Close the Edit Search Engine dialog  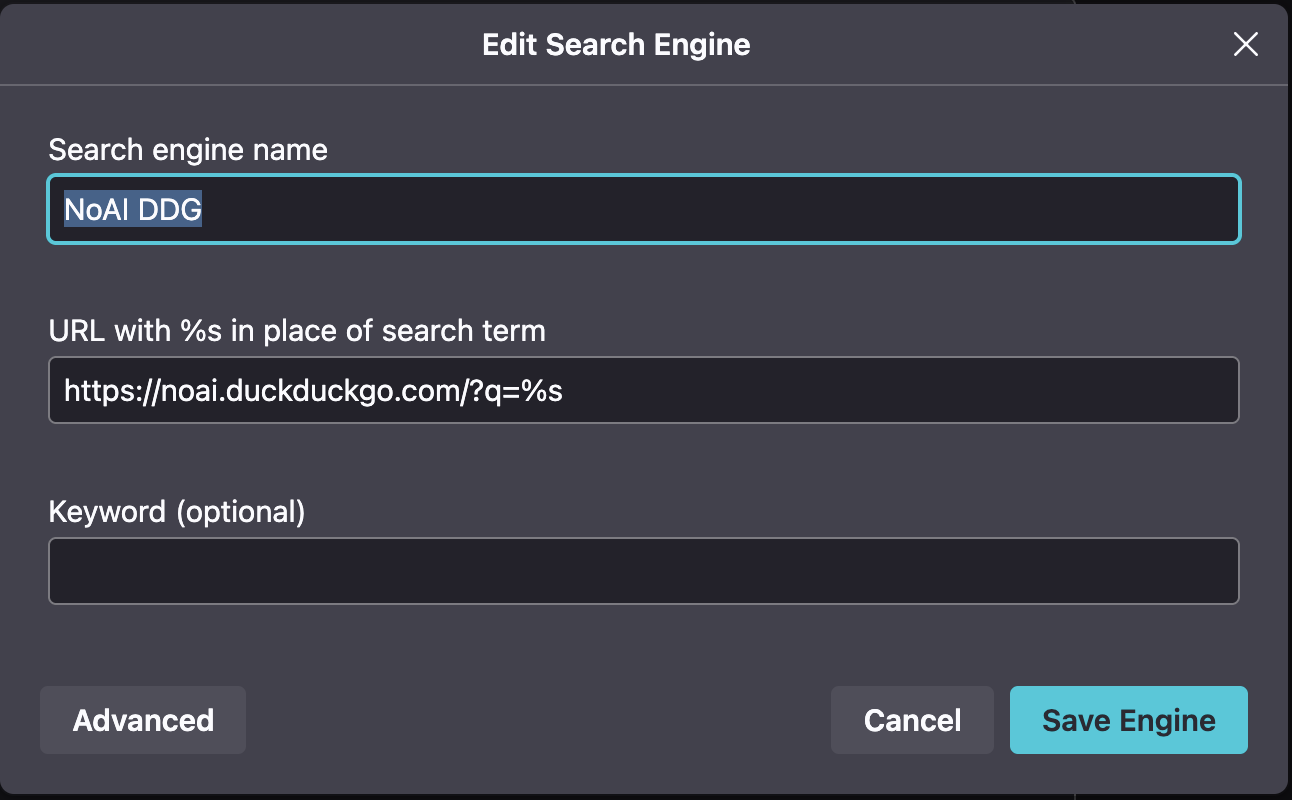click(1245, 44)
